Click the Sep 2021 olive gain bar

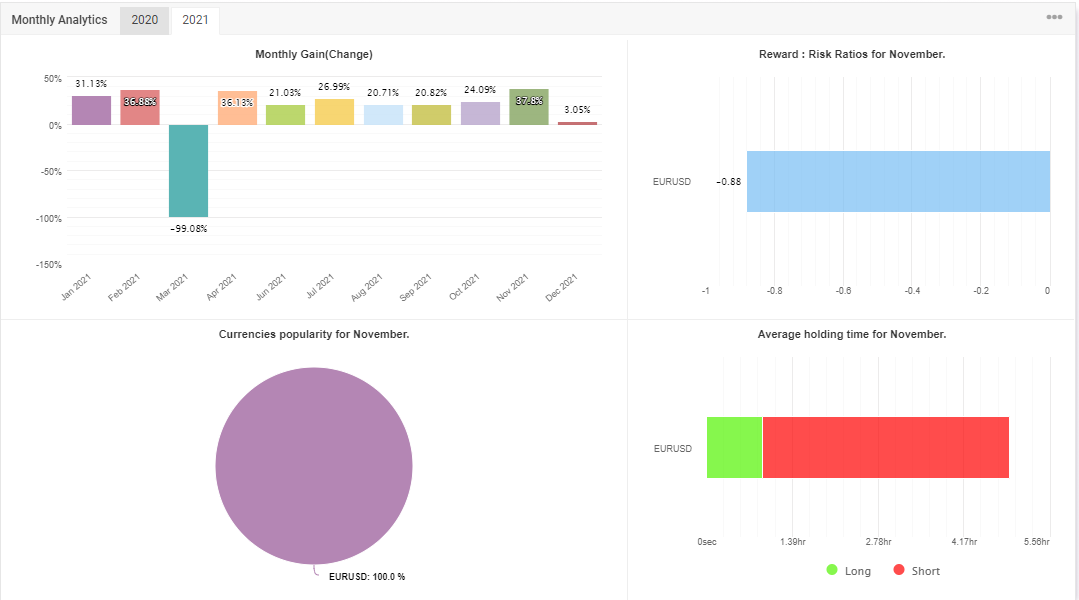pos(431,115)
